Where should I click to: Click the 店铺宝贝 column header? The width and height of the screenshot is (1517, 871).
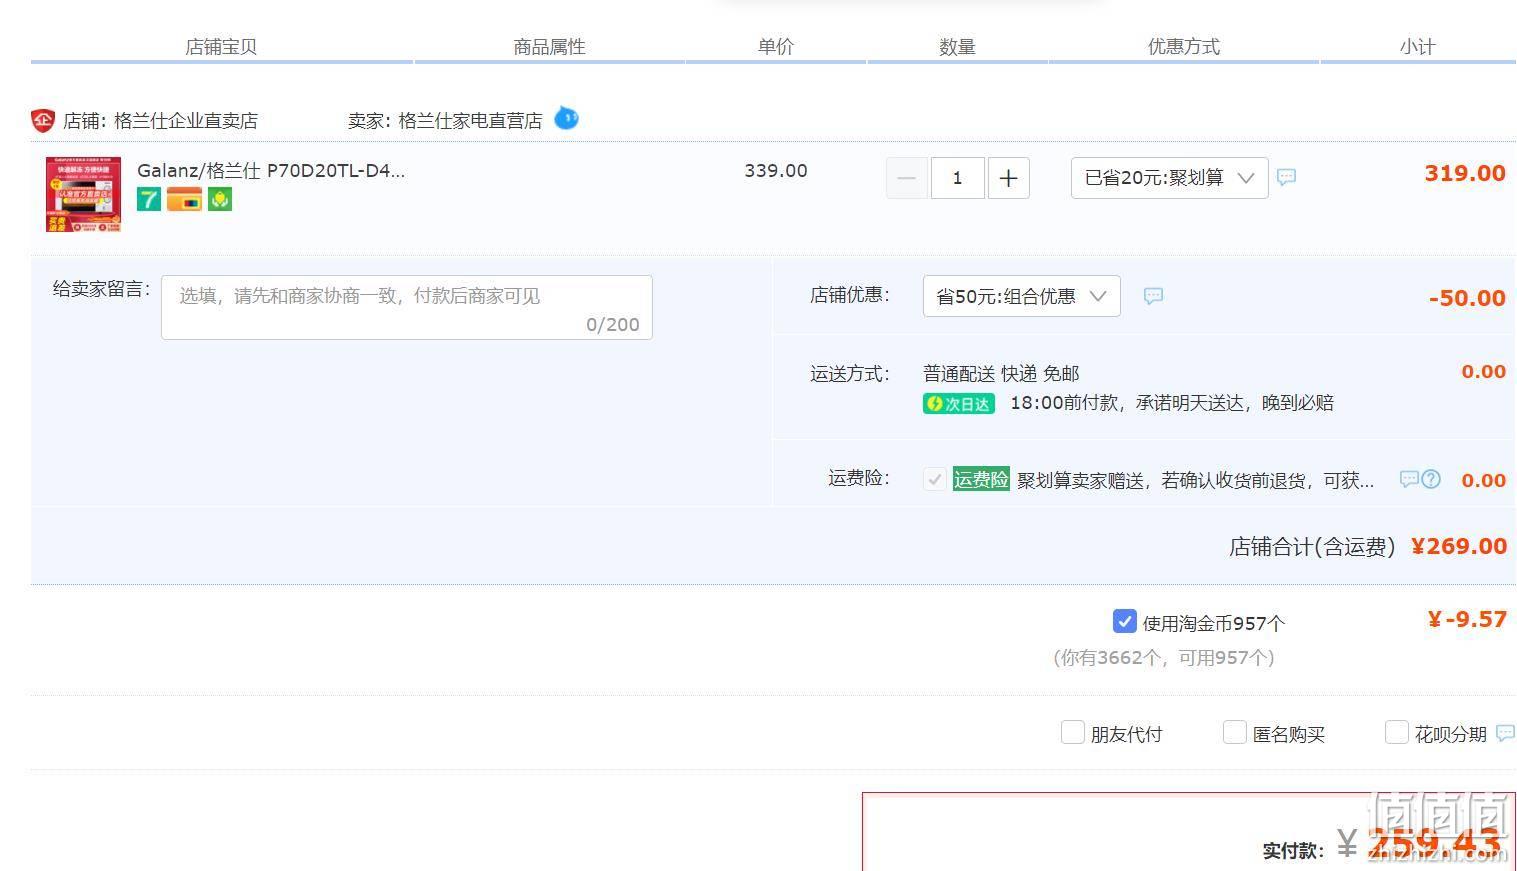click(221, 47)
